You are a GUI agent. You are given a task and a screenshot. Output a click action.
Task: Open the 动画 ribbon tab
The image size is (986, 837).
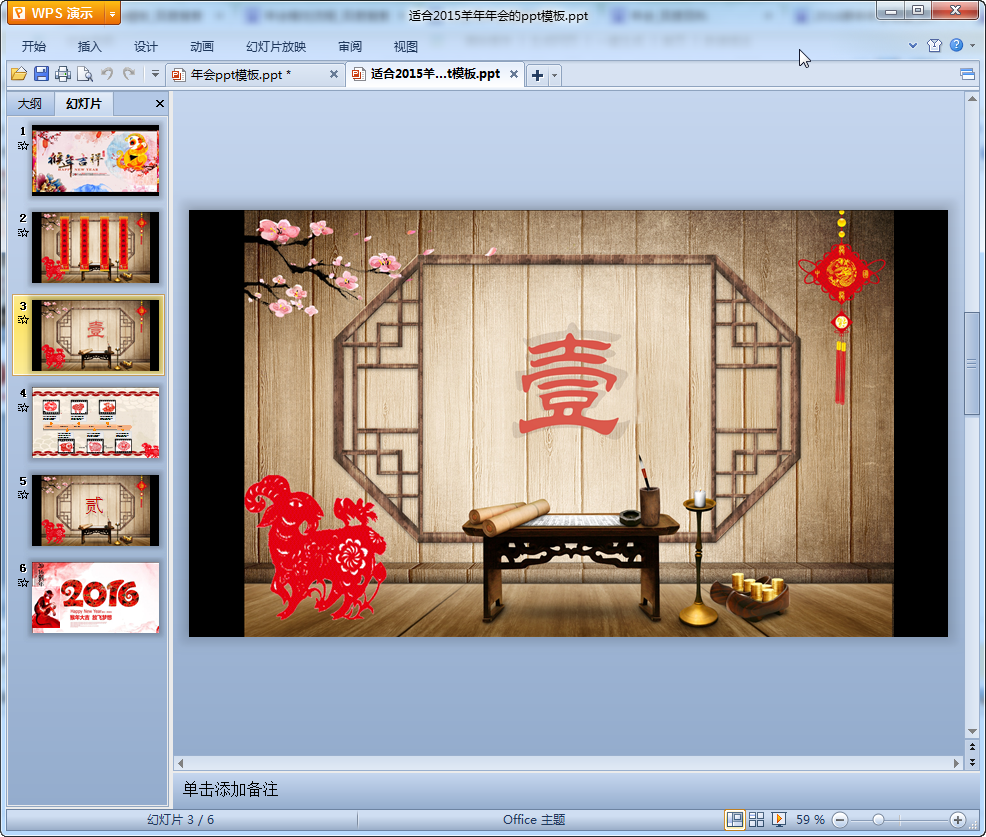point(202,47)
